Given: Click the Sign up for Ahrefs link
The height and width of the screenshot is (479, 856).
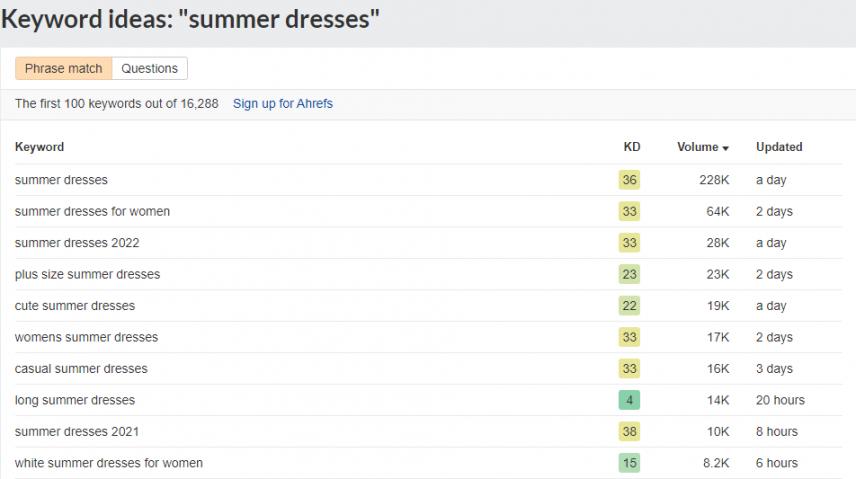Looking at the screenshot, I should pyautogui.click(x=282, y=104).
